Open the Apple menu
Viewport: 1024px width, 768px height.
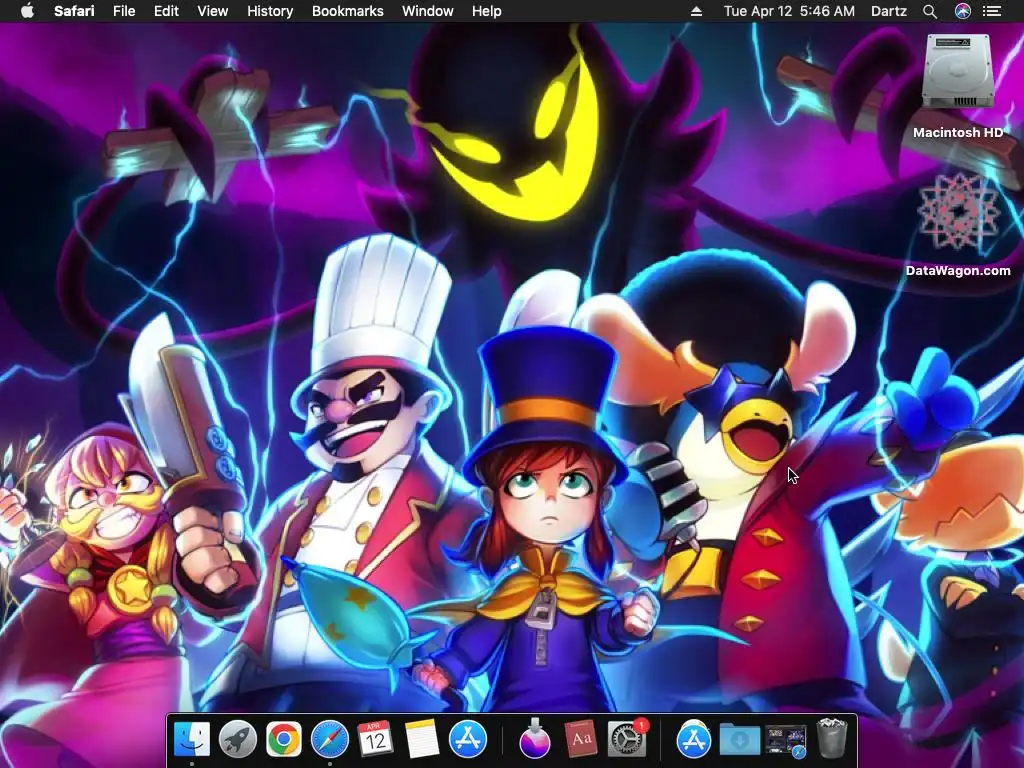[27, 11]
